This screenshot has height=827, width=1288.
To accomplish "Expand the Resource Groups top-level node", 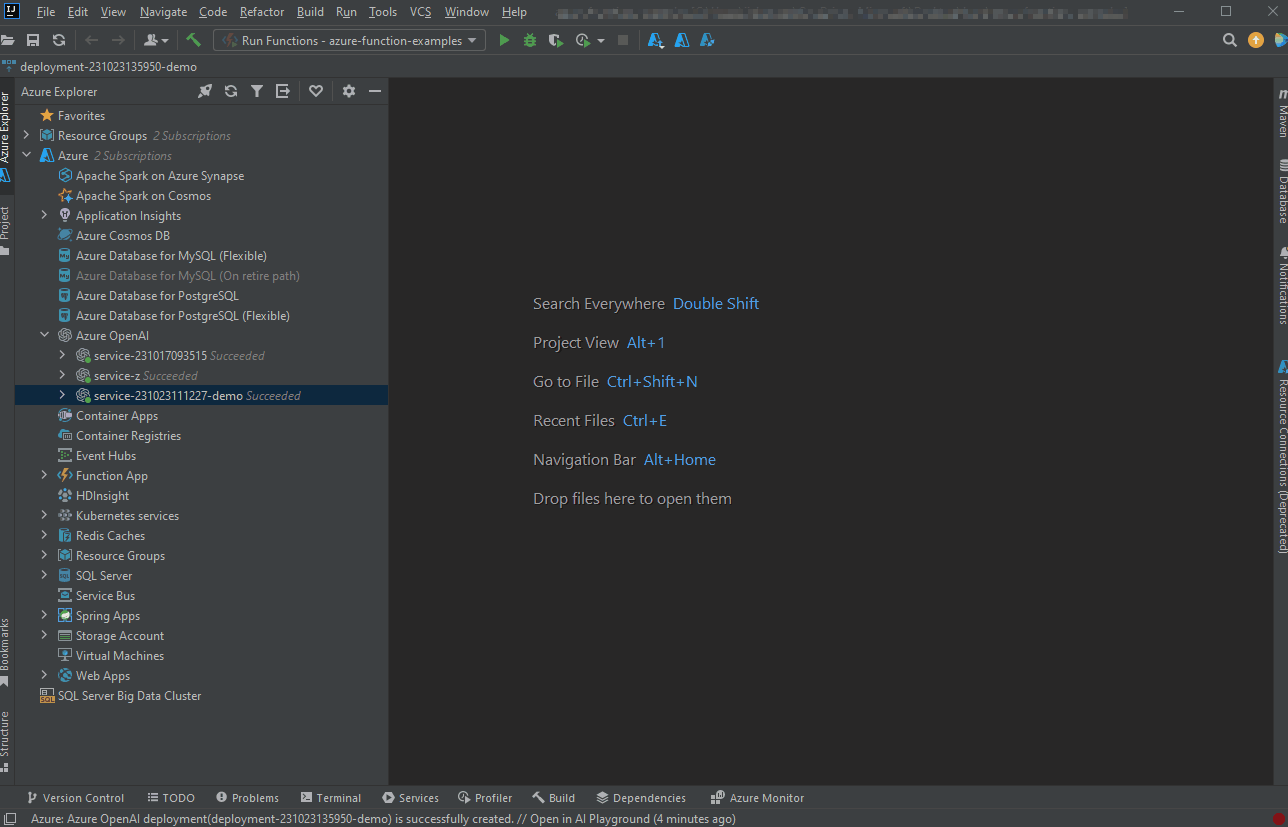I will (26, 135).
